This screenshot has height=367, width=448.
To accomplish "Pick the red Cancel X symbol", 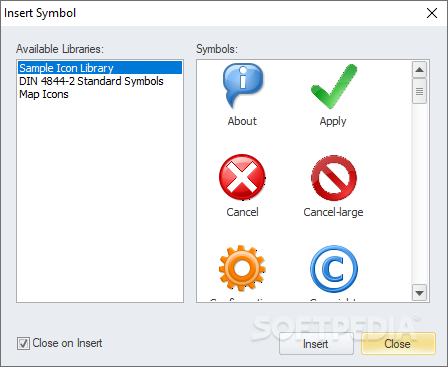I will (242, 177).
